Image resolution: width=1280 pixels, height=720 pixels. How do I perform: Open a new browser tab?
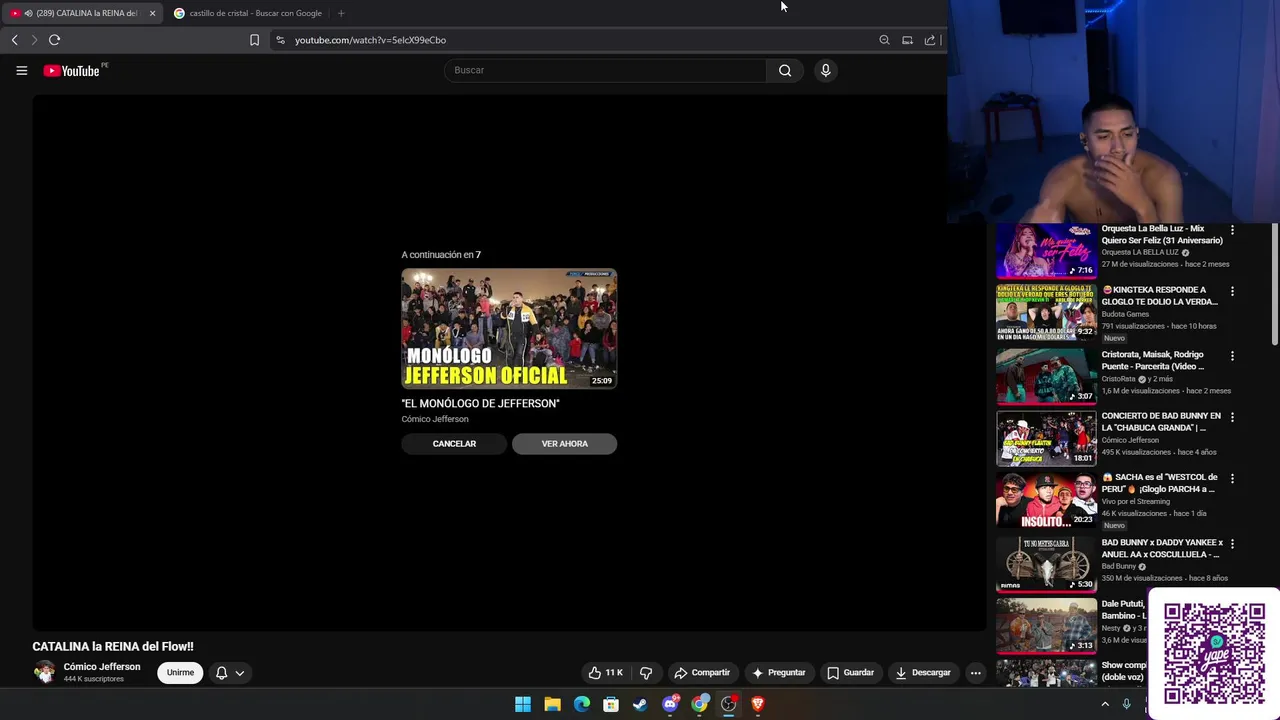341,13
